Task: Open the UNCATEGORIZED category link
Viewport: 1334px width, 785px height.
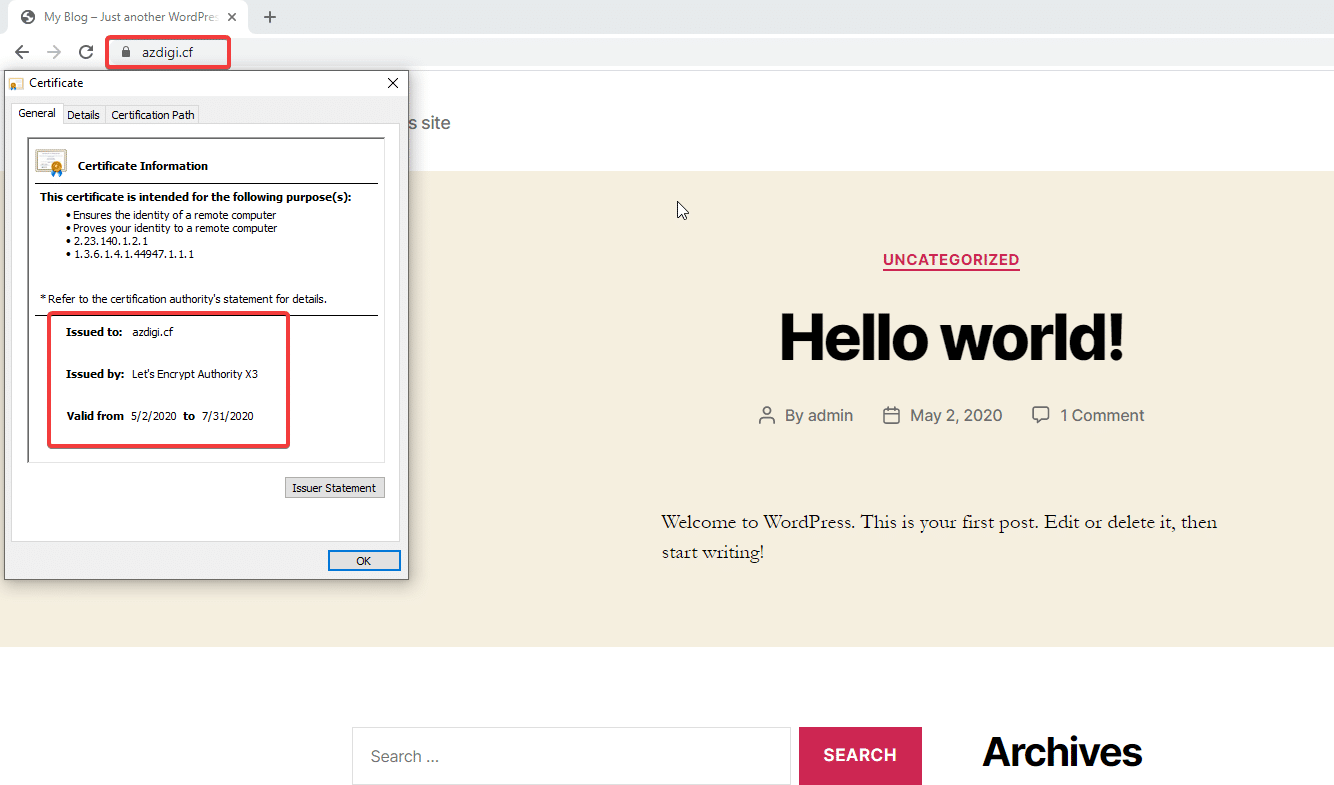Action: click(x=950, y=260)
